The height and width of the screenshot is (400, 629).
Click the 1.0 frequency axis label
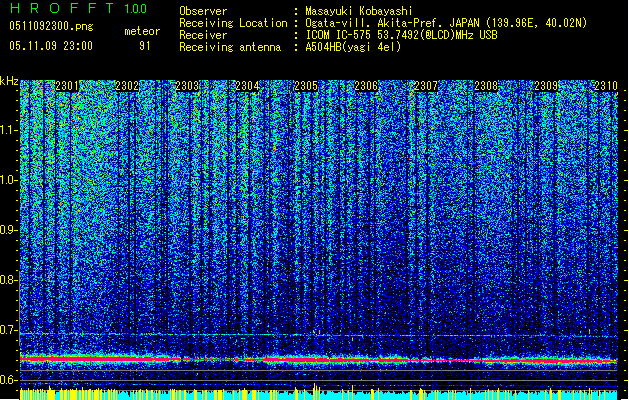tap(9, 181)
